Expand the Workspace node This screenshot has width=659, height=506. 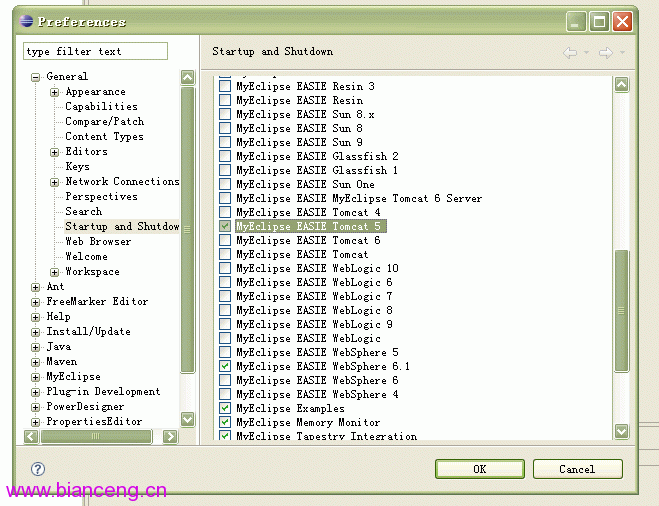[x=54, y=272]
